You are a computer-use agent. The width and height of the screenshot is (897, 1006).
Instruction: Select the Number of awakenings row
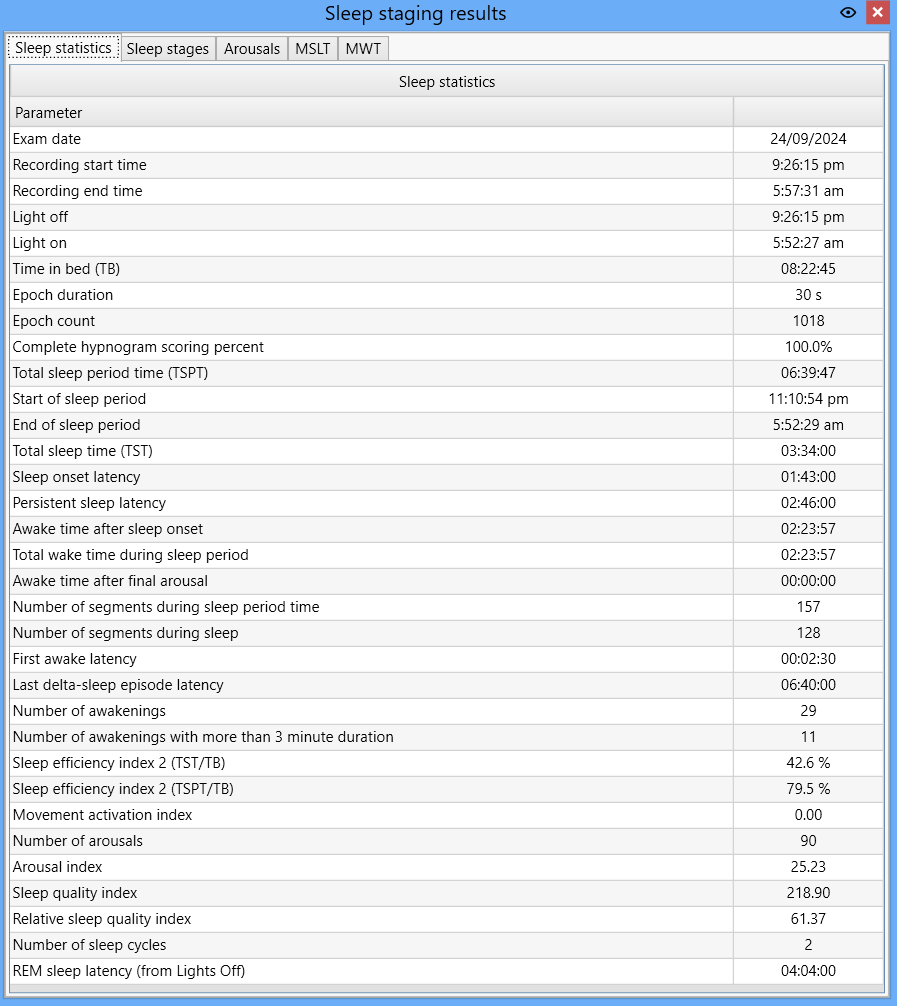[x=447, y=711]
